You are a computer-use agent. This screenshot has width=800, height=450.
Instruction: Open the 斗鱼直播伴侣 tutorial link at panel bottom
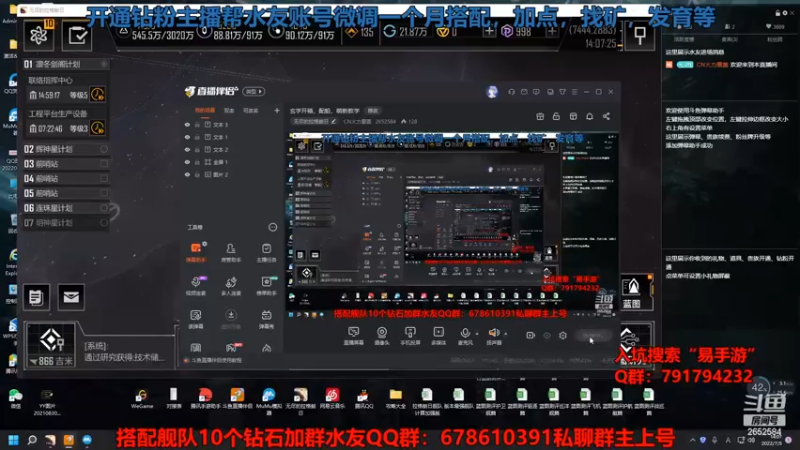point(213,360)
